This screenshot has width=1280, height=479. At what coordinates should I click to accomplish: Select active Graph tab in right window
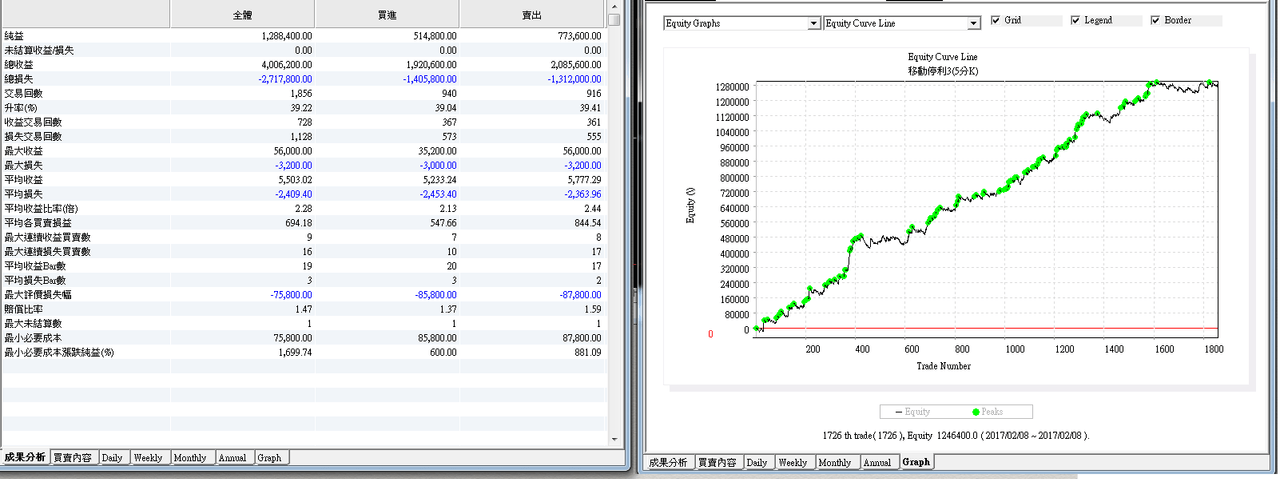pyautogui.click(x=916, y=462)
